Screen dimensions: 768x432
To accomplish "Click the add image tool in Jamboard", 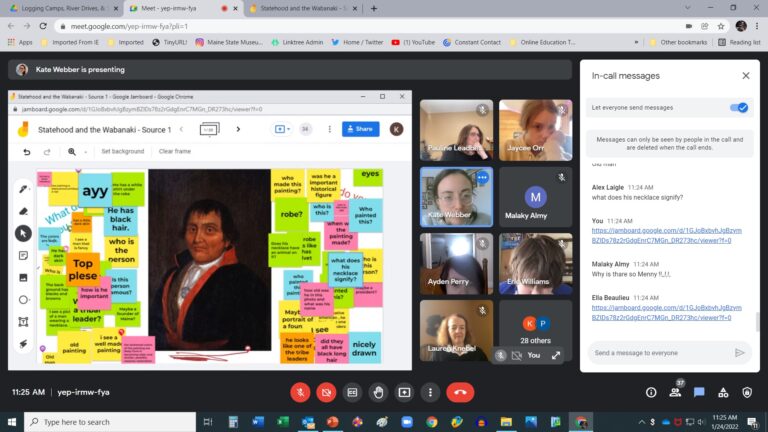I will pos(23,278).
